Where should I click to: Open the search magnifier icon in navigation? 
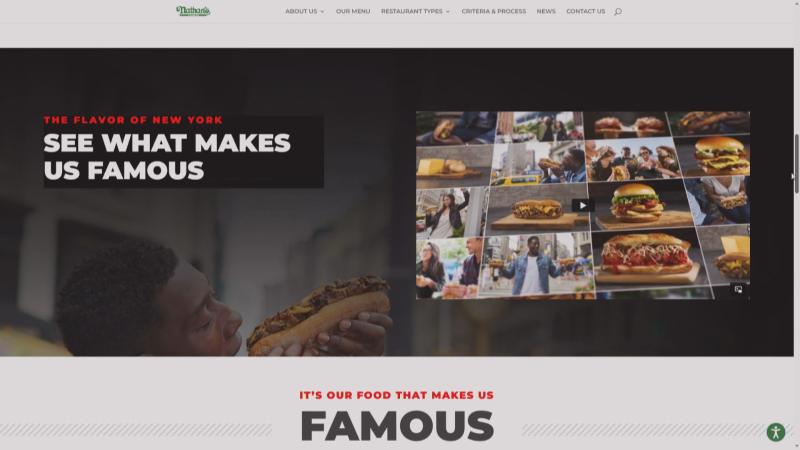coord(618,11)
